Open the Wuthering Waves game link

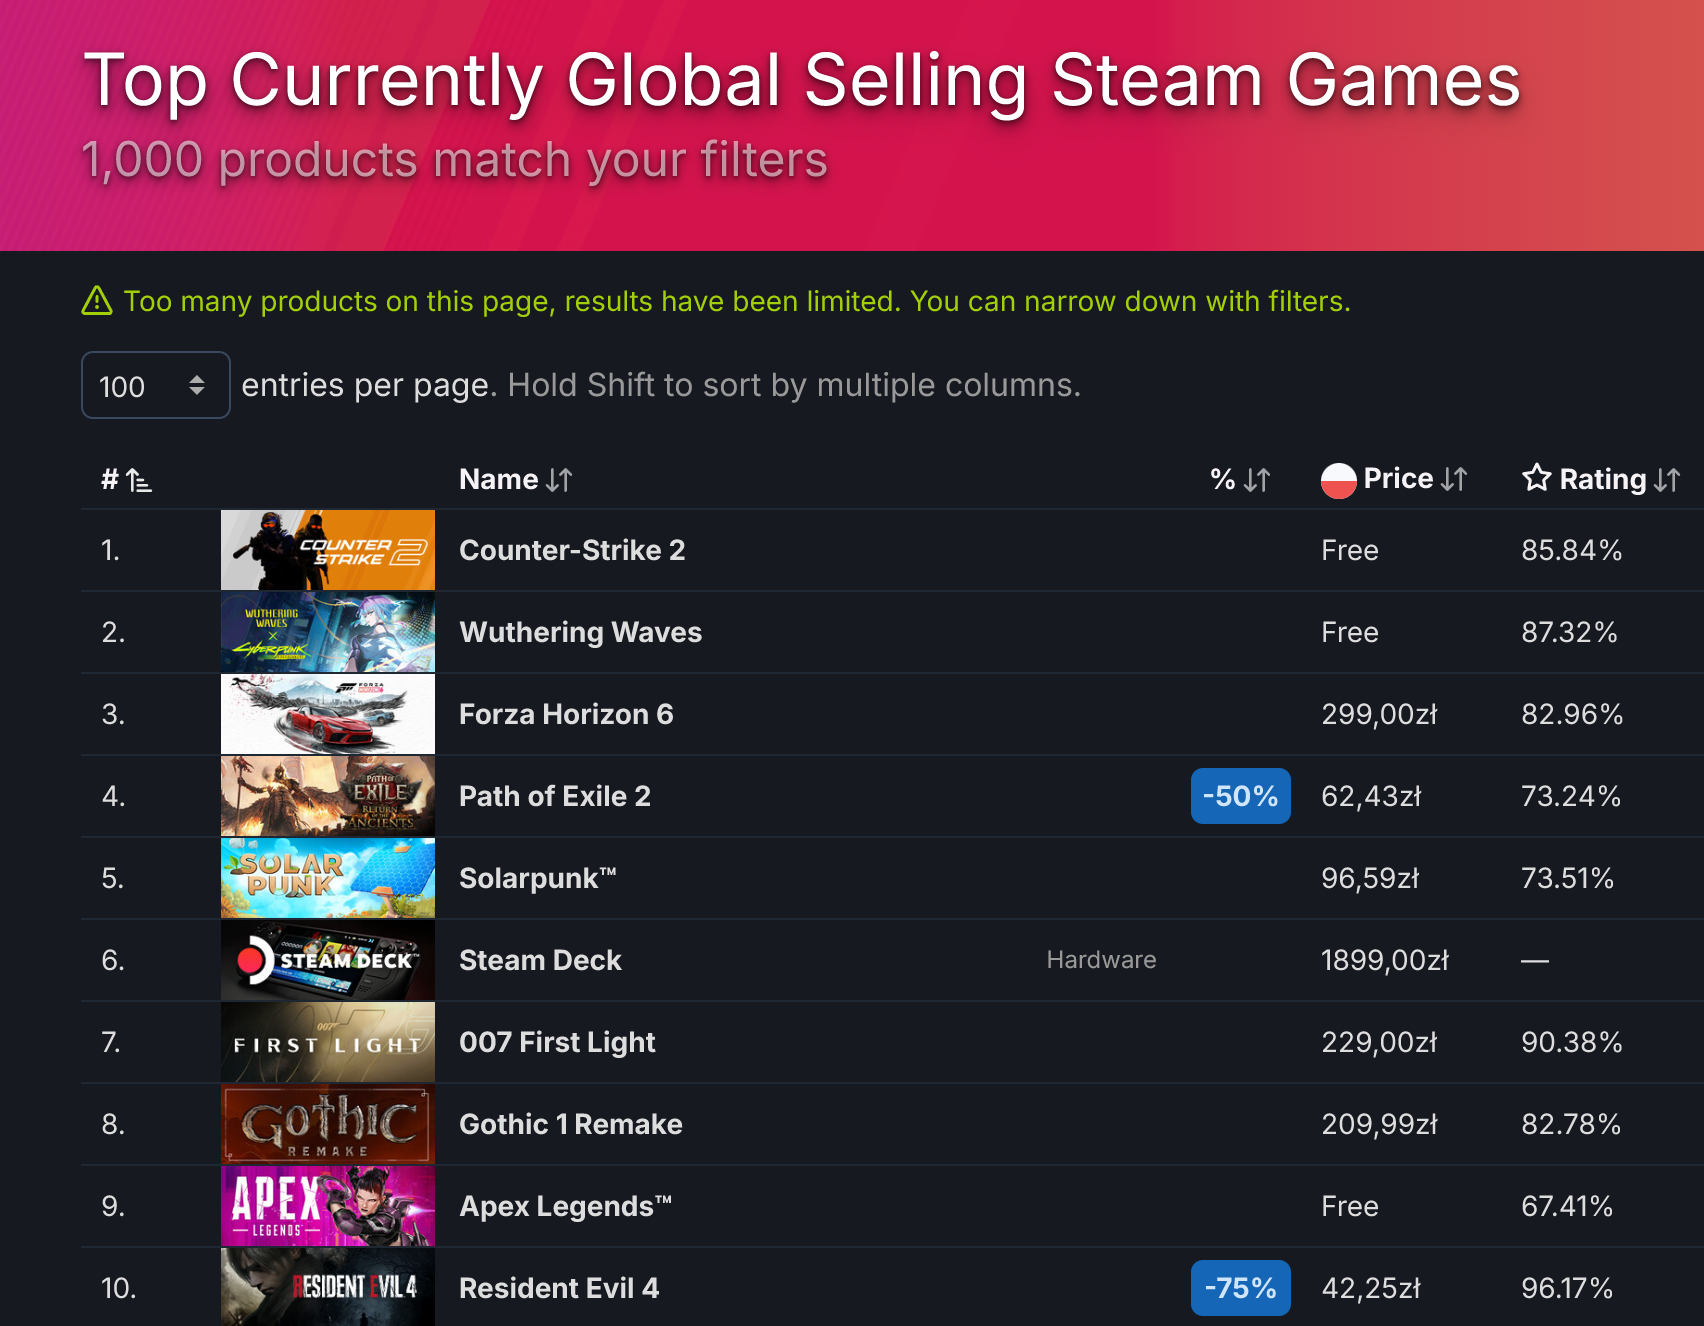[x=580, y=632]
